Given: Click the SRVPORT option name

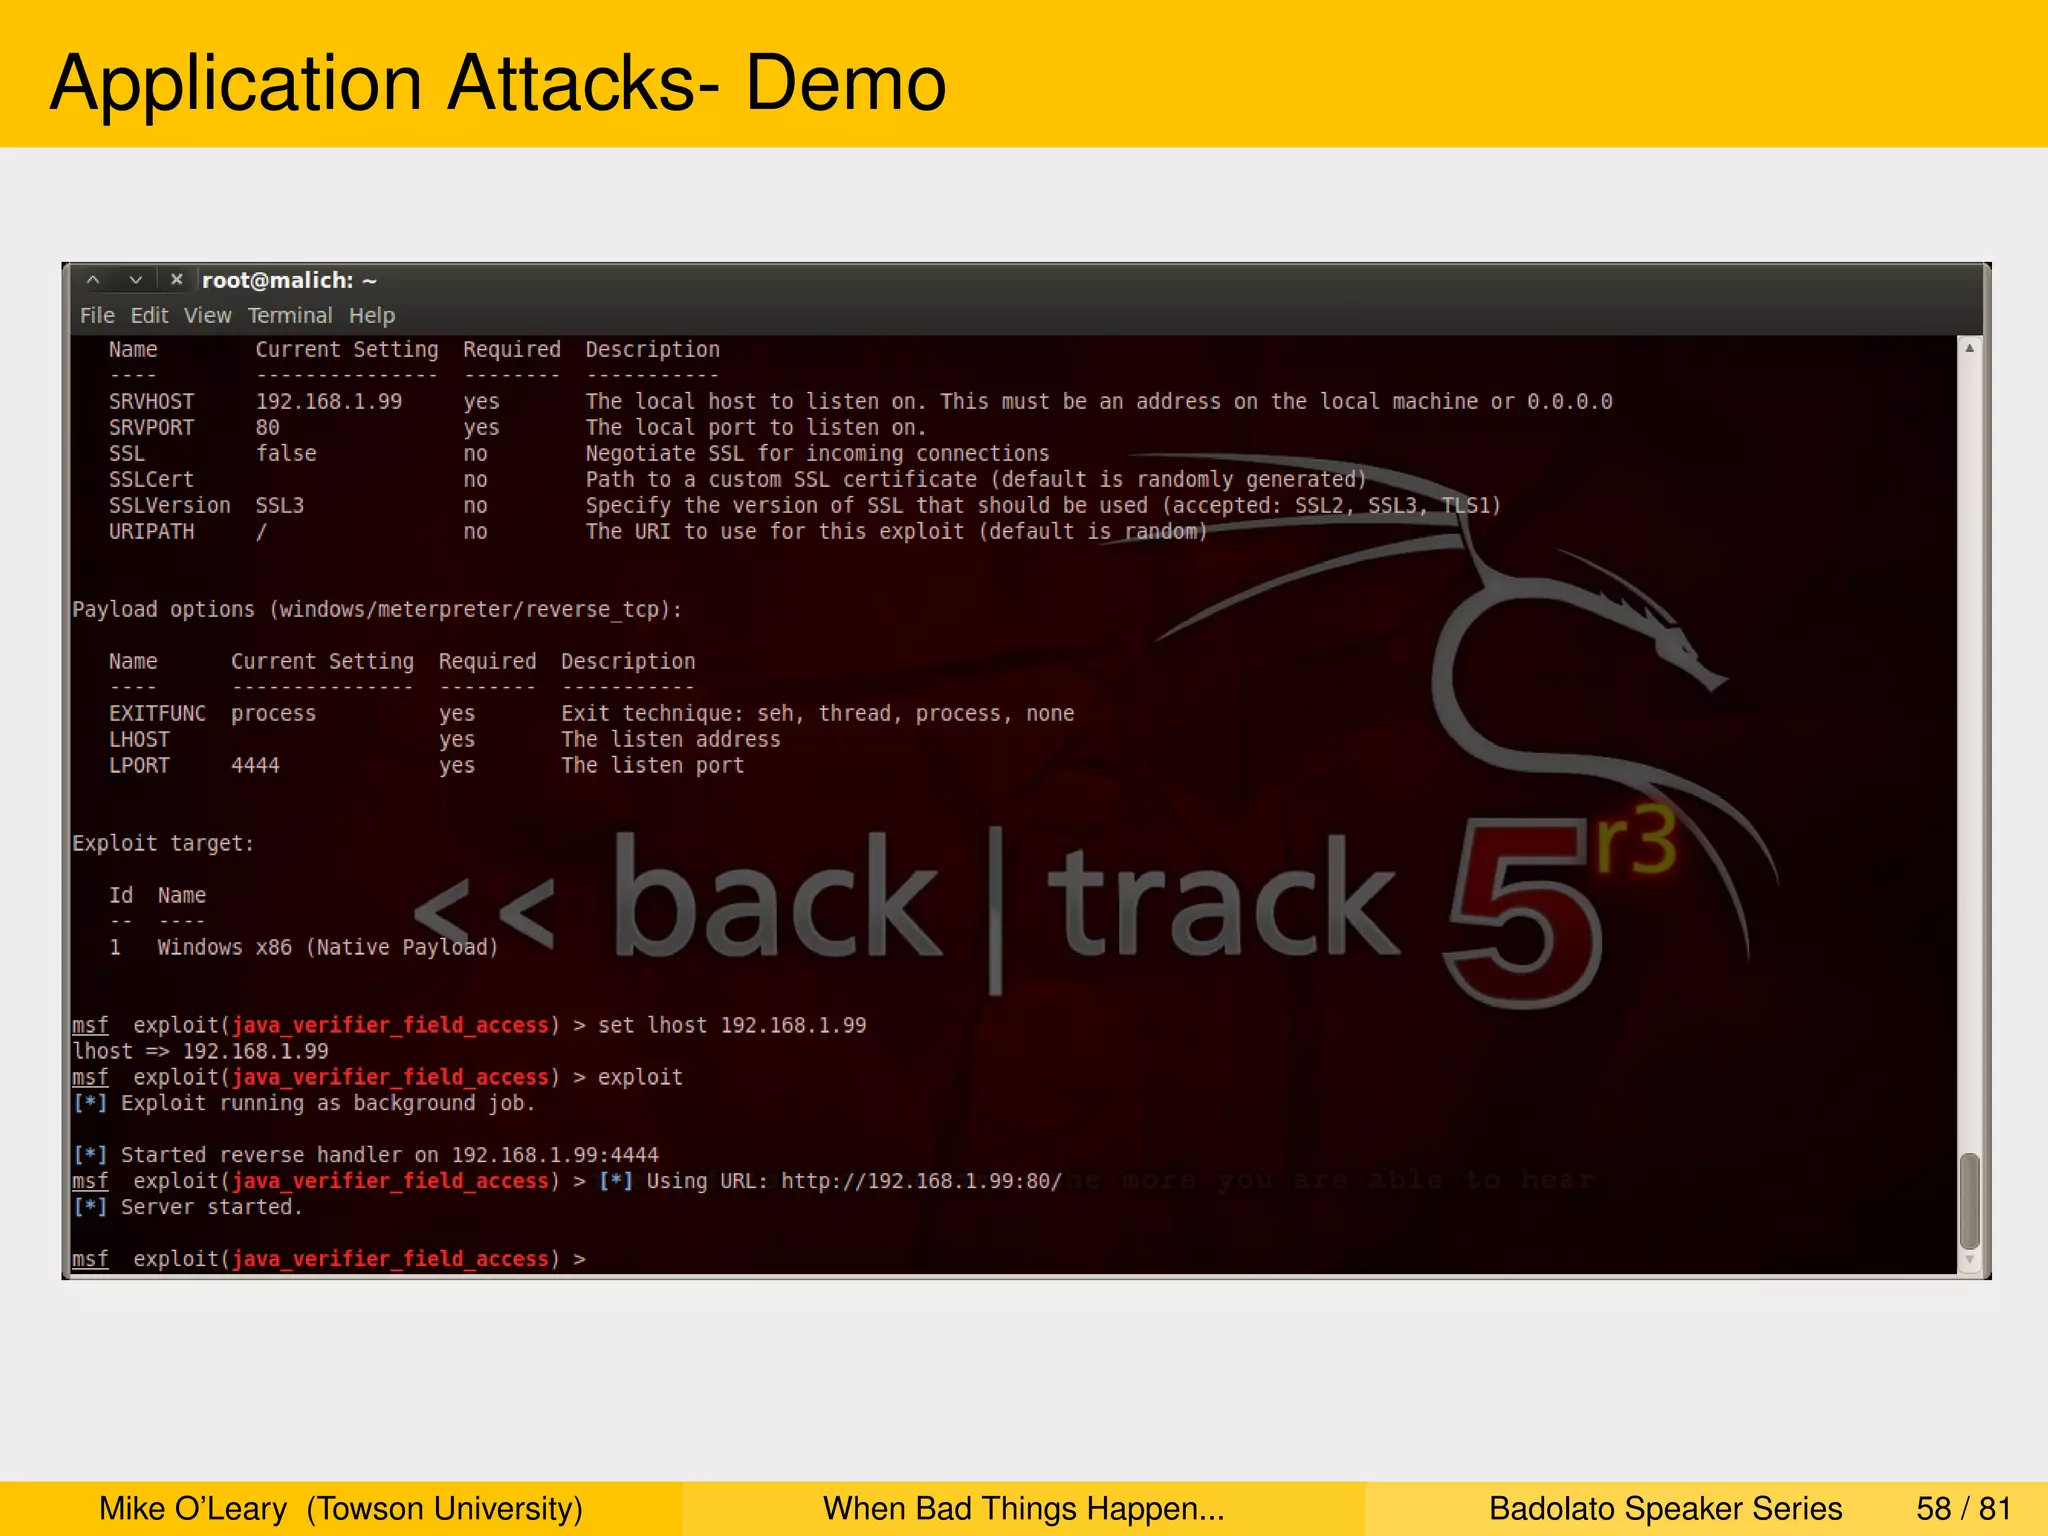Looking at the screenshot, I should [152, 427].
